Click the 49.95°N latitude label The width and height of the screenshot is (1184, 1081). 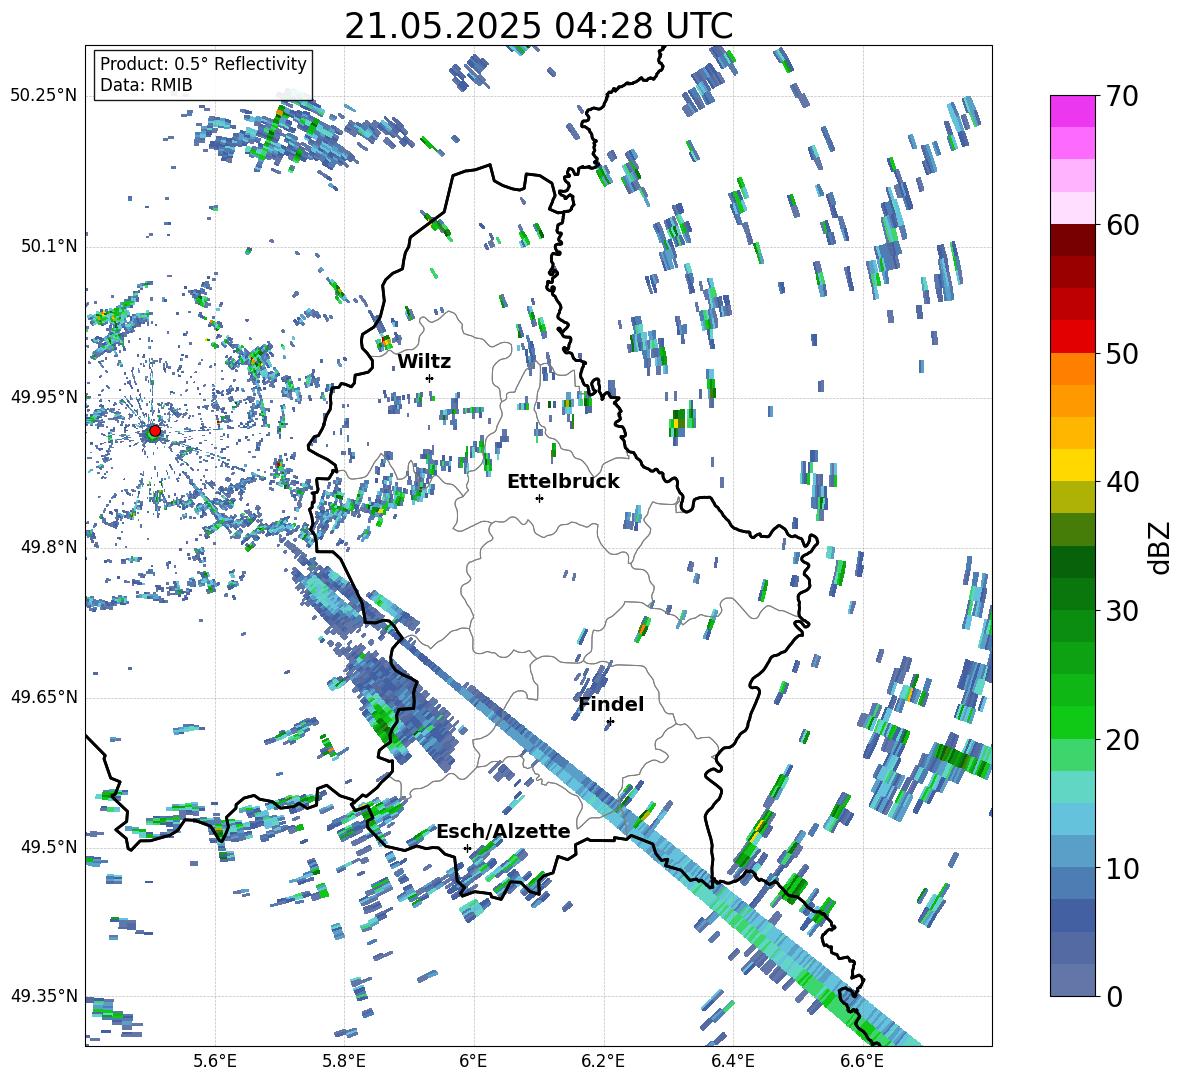44,397
